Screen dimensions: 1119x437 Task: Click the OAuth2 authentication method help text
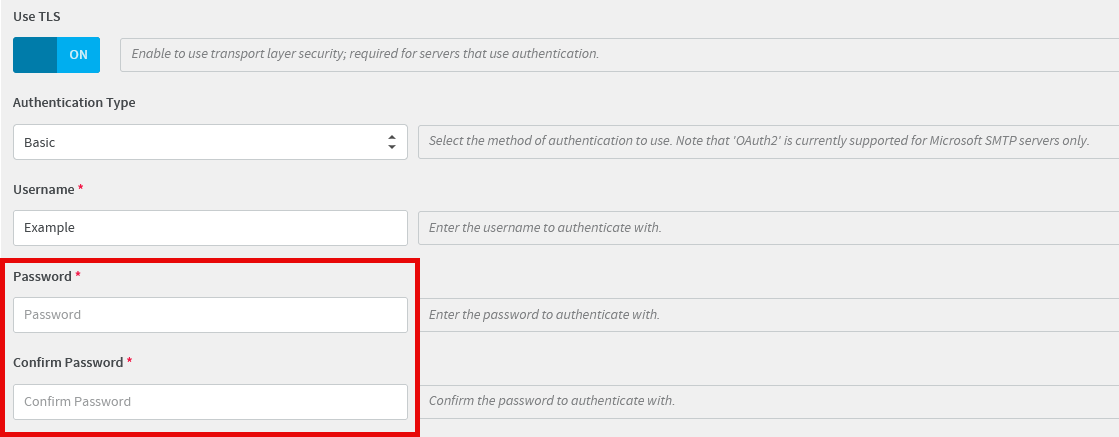(x=759, y=141)
